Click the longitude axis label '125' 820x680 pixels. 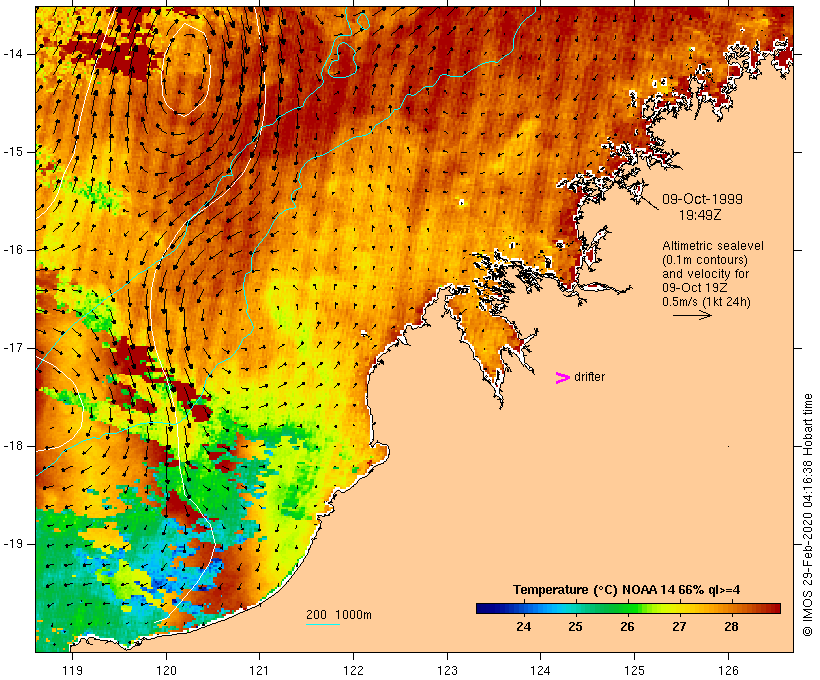(x=634, y=671)
